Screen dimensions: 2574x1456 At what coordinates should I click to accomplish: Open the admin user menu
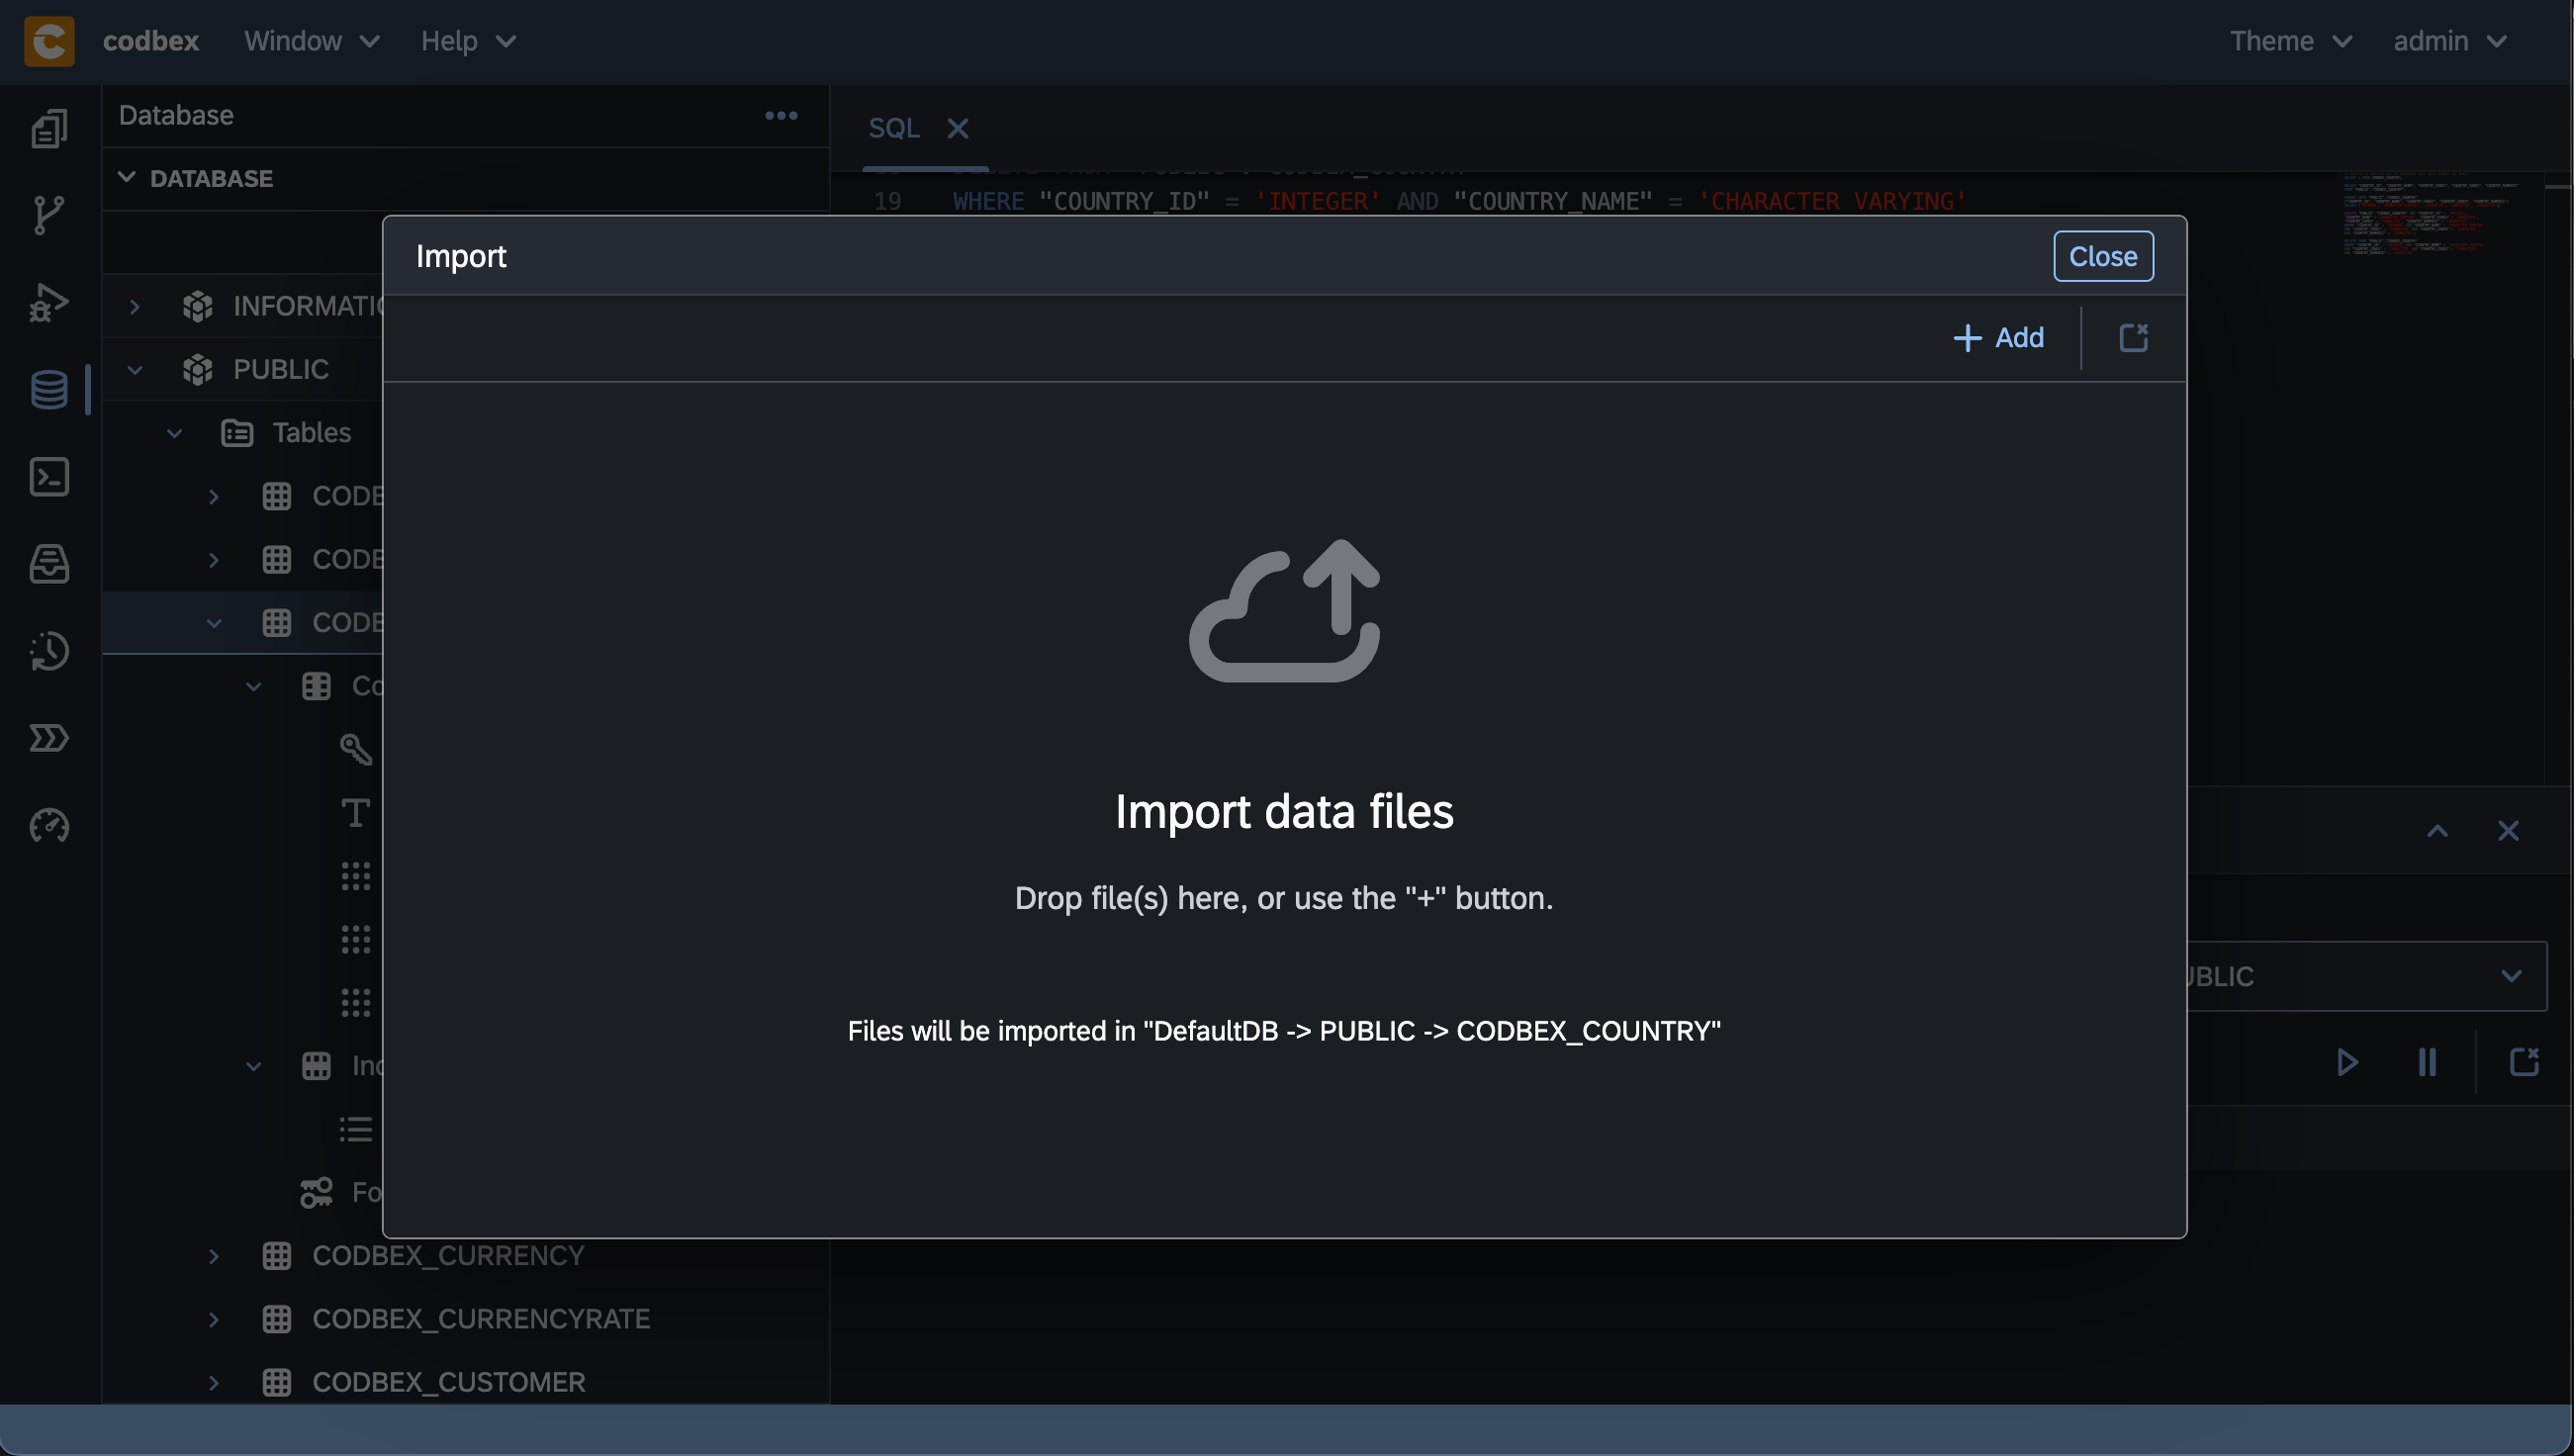click(2450, 41)
